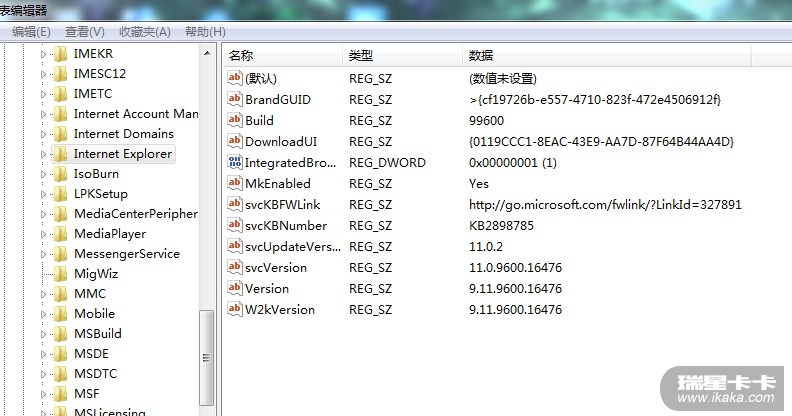The image size is (792, 416).
Task: Click the REG_DWORD type cell
Action: (387, 163)
